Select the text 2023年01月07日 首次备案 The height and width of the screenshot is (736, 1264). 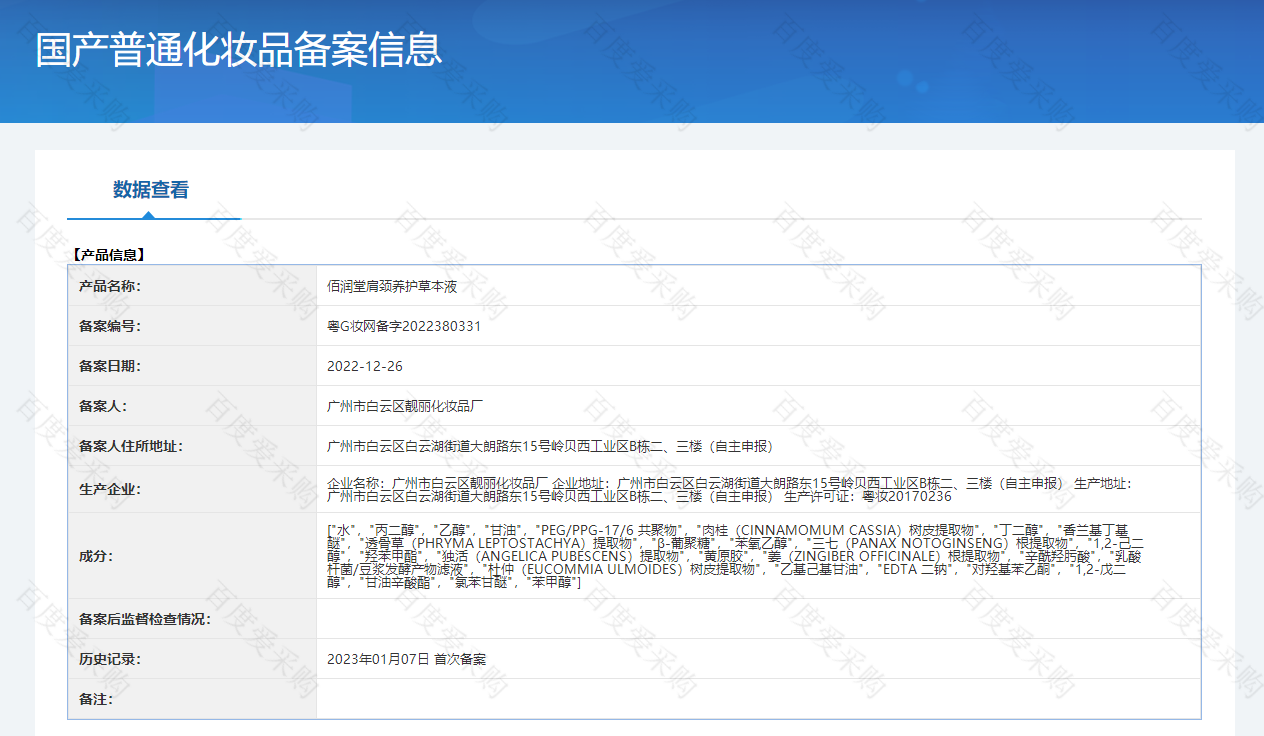407,659
